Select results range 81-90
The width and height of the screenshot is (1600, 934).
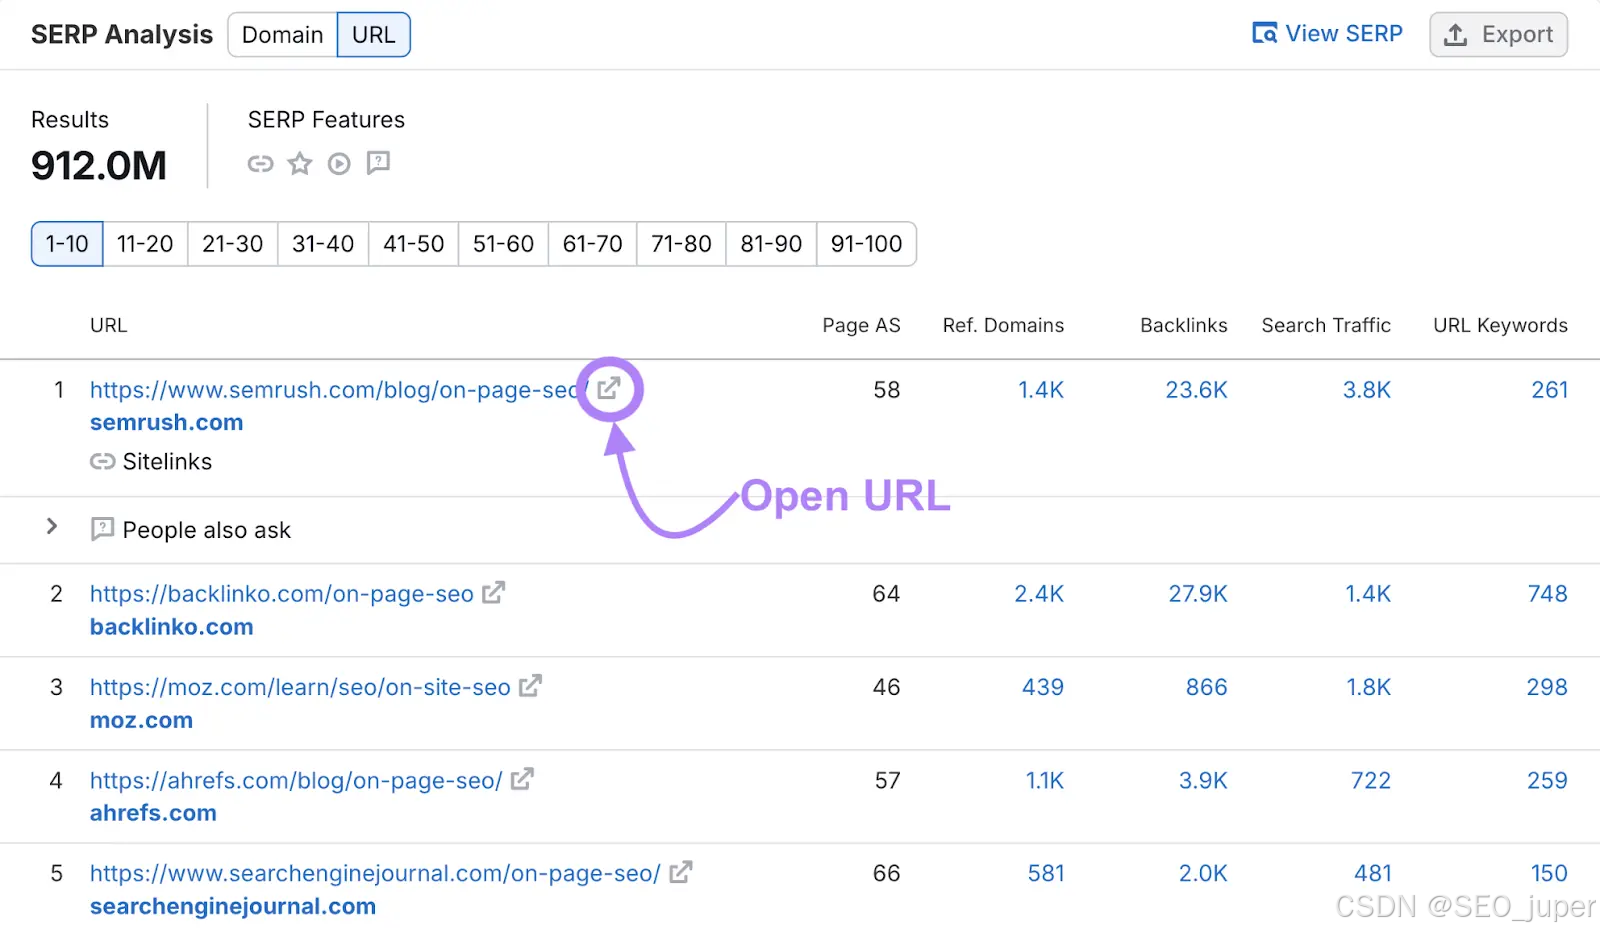click(771, 244)
